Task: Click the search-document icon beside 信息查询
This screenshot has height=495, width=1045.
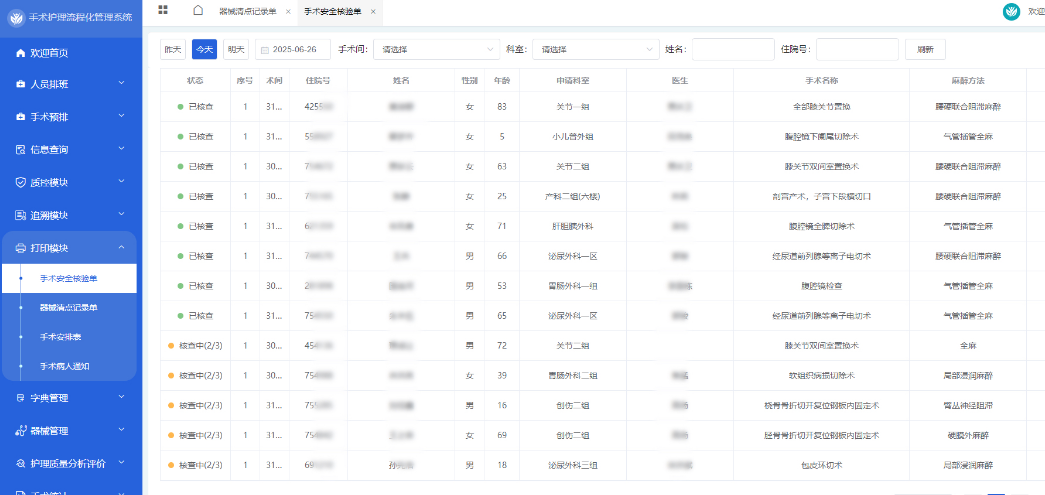Action: coord(20,149)
